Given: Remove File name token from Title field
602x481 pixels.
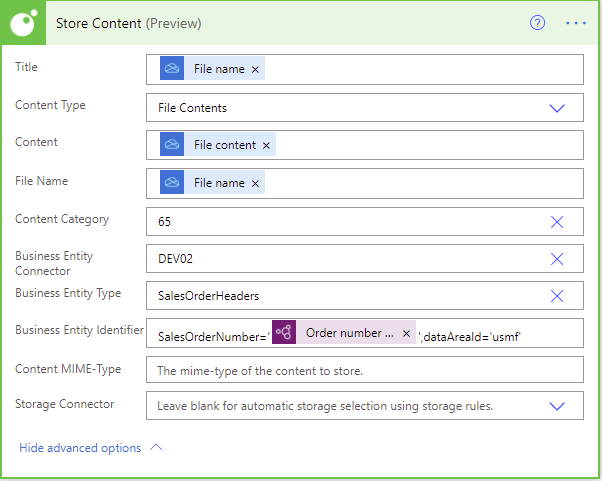Looking at the screenshot, I should point(255,69).
